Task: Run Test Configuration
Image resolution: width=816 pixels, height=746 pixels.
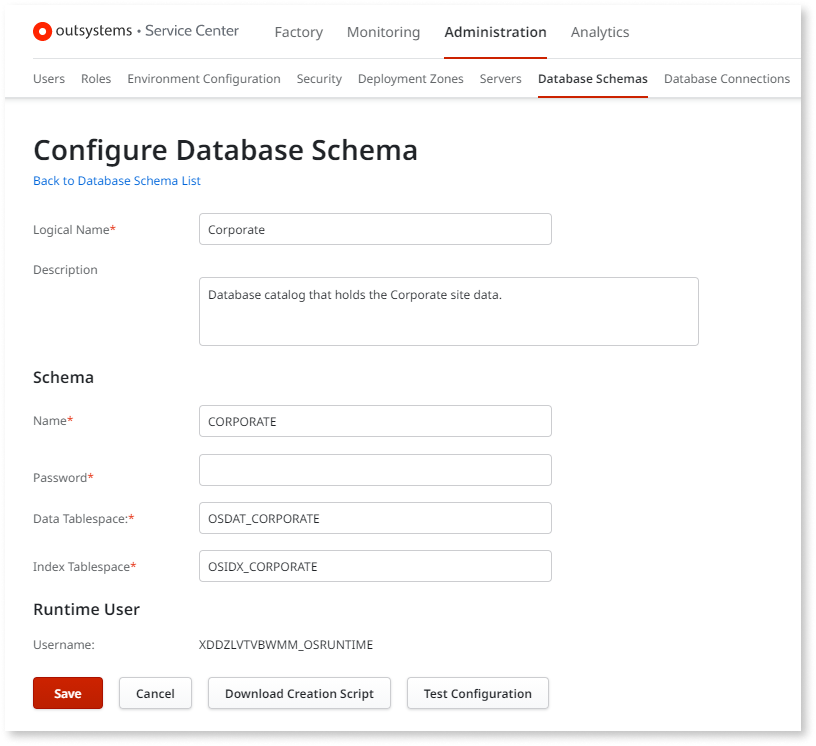Action: pos(477,693)
